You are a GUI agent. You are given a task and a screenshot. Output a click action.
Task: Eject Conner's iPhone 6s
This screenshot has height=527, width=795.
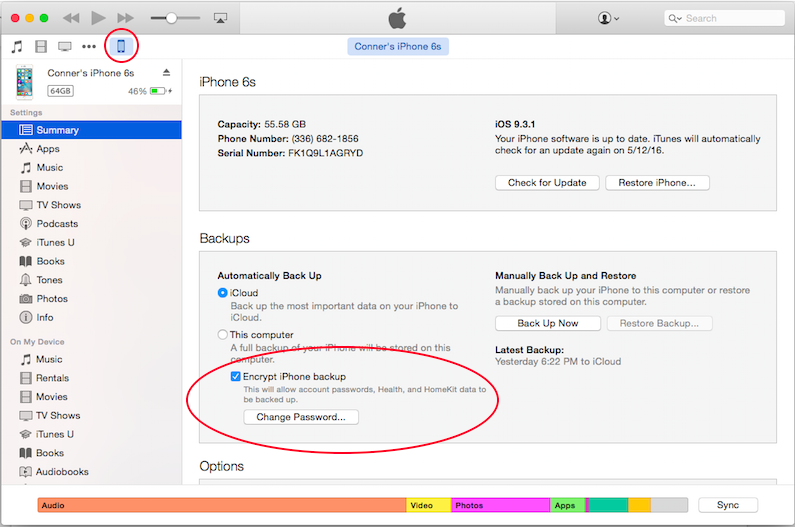(x=166, y=73)
